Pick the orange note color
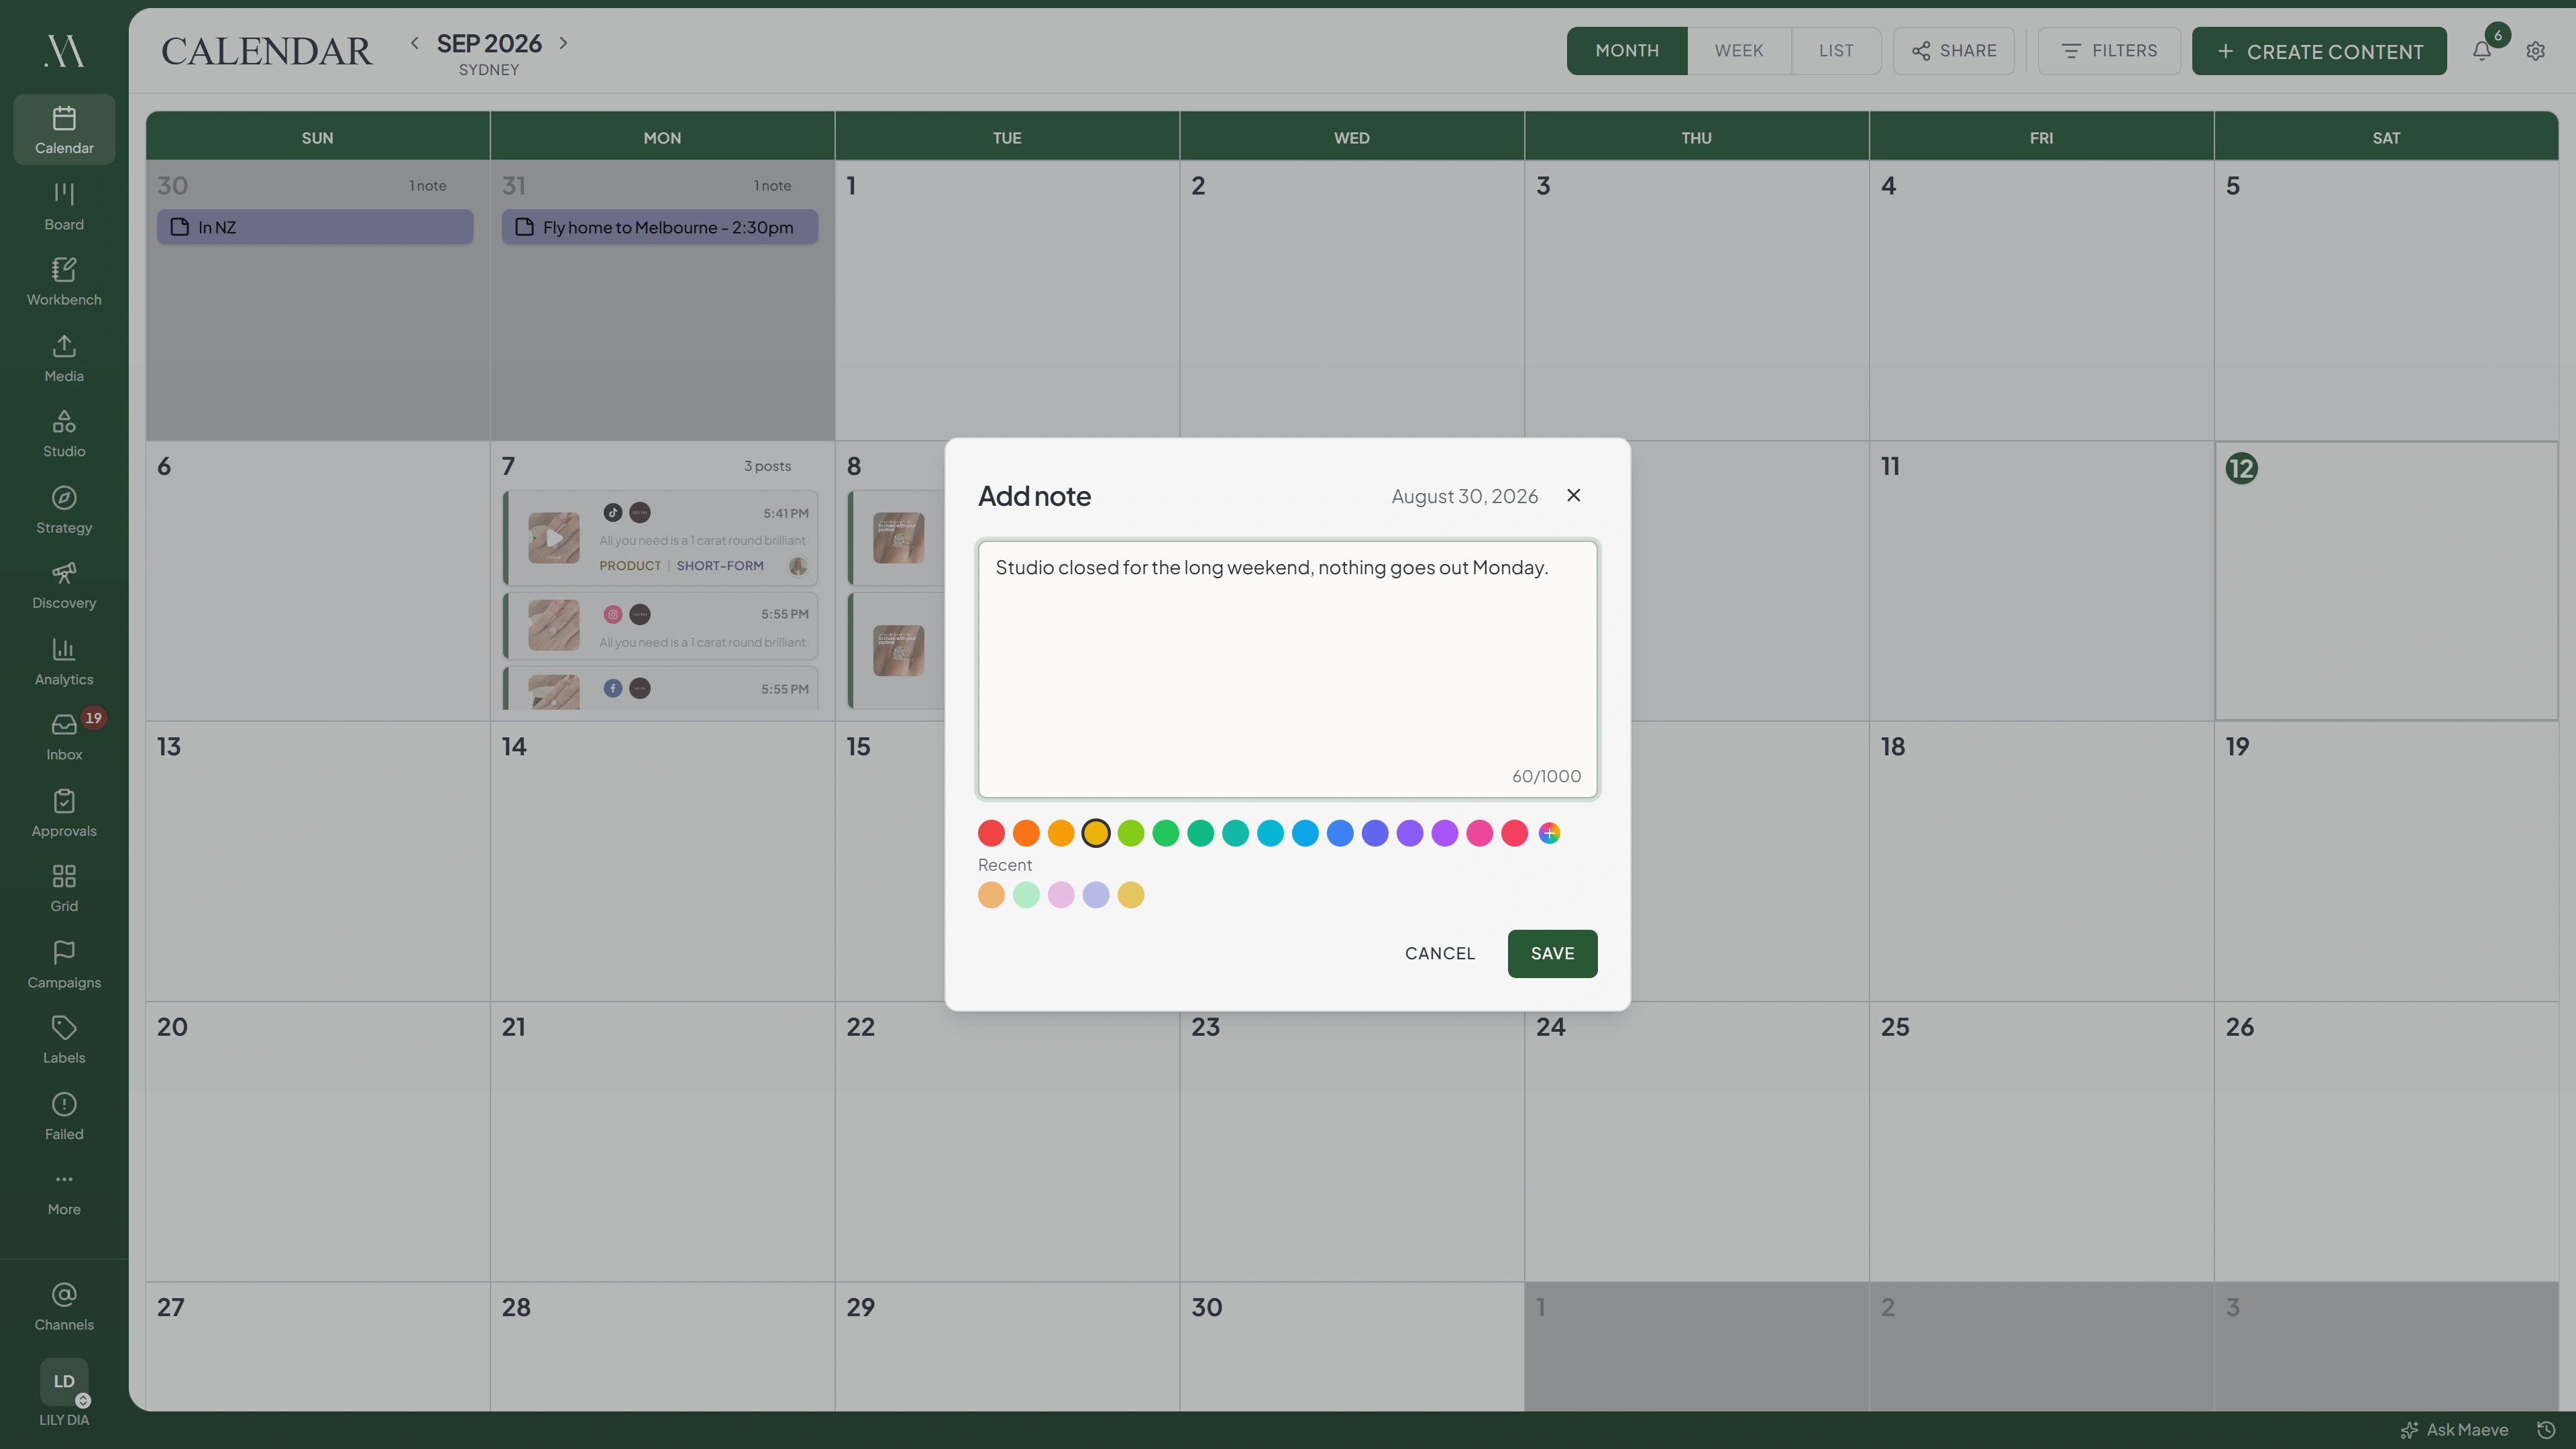Viewport: 2576px width, 1449px height. 1026,833
